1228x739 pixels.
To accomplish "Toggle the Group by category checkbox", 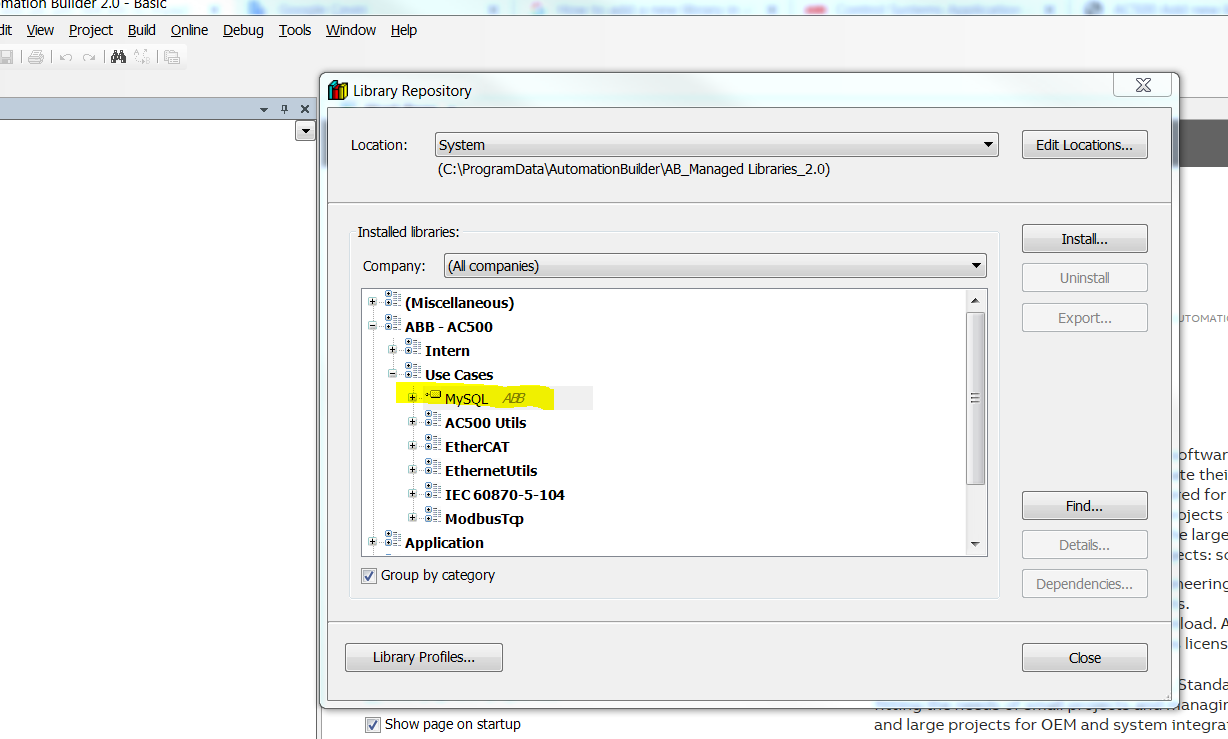I will pyautogui.click(x=370, y=576).
